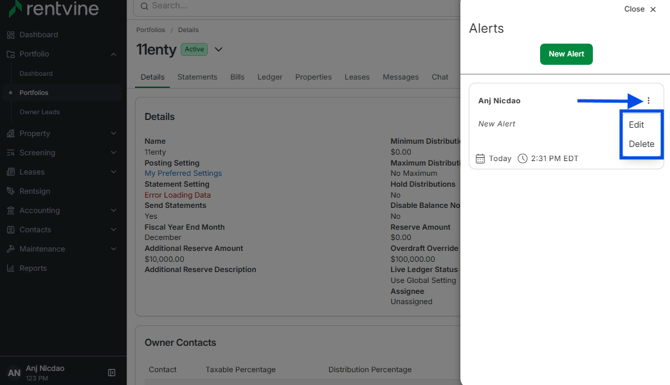Switch to the Details tab

coord(152,77)
